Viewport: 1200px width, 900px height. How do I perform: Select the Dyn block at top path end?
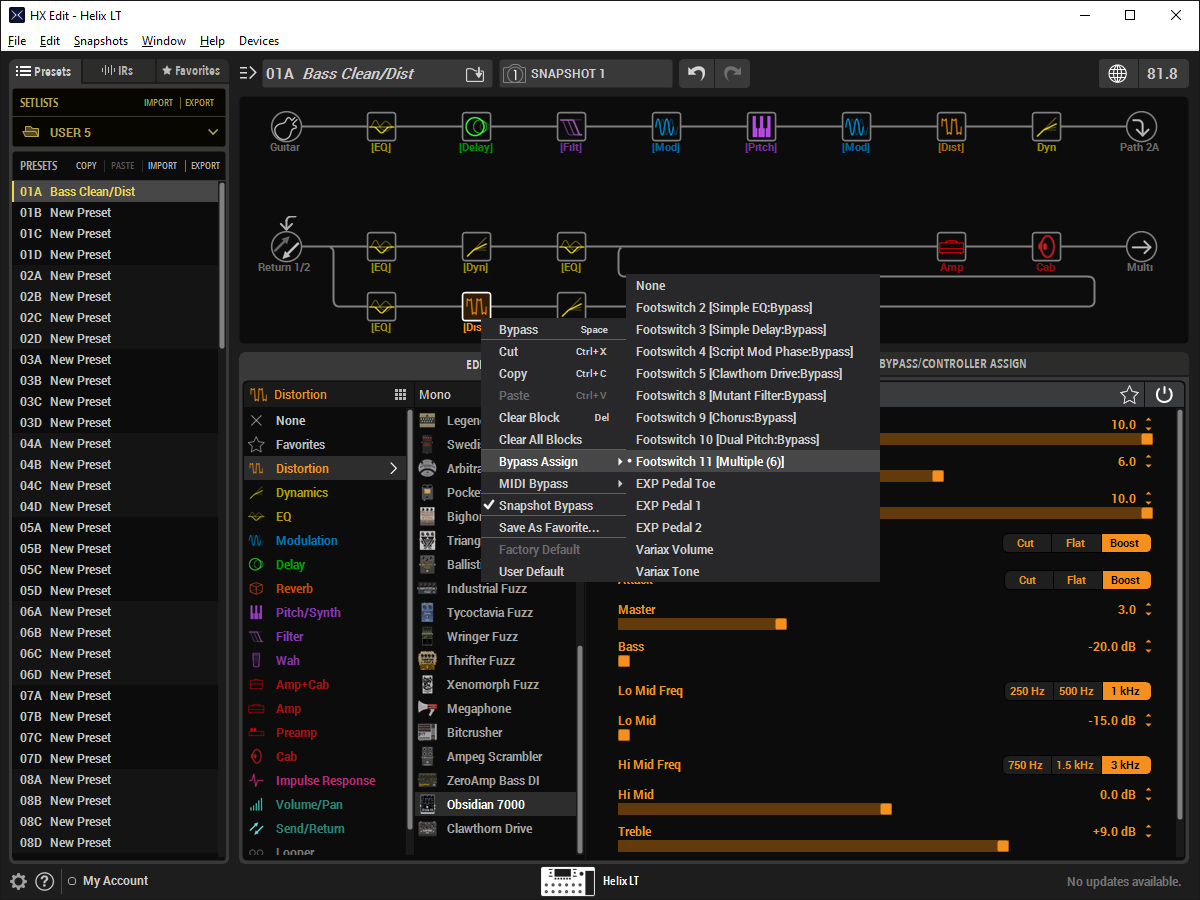pyautogui.click(x=1046, y=127)
